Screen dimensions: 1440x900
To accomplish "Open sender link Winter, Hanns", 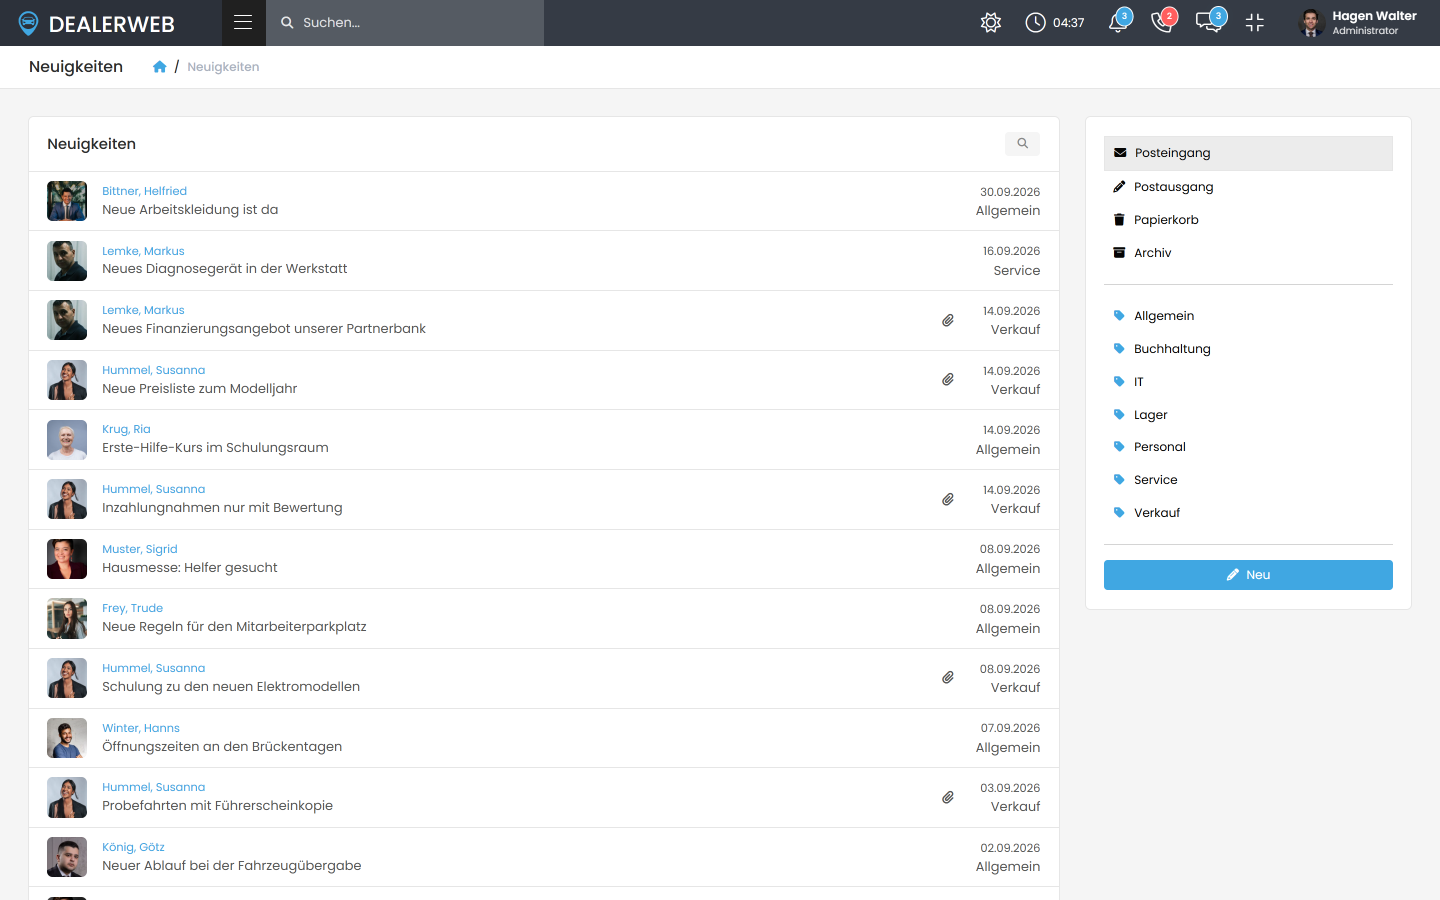I will point(141,728).
